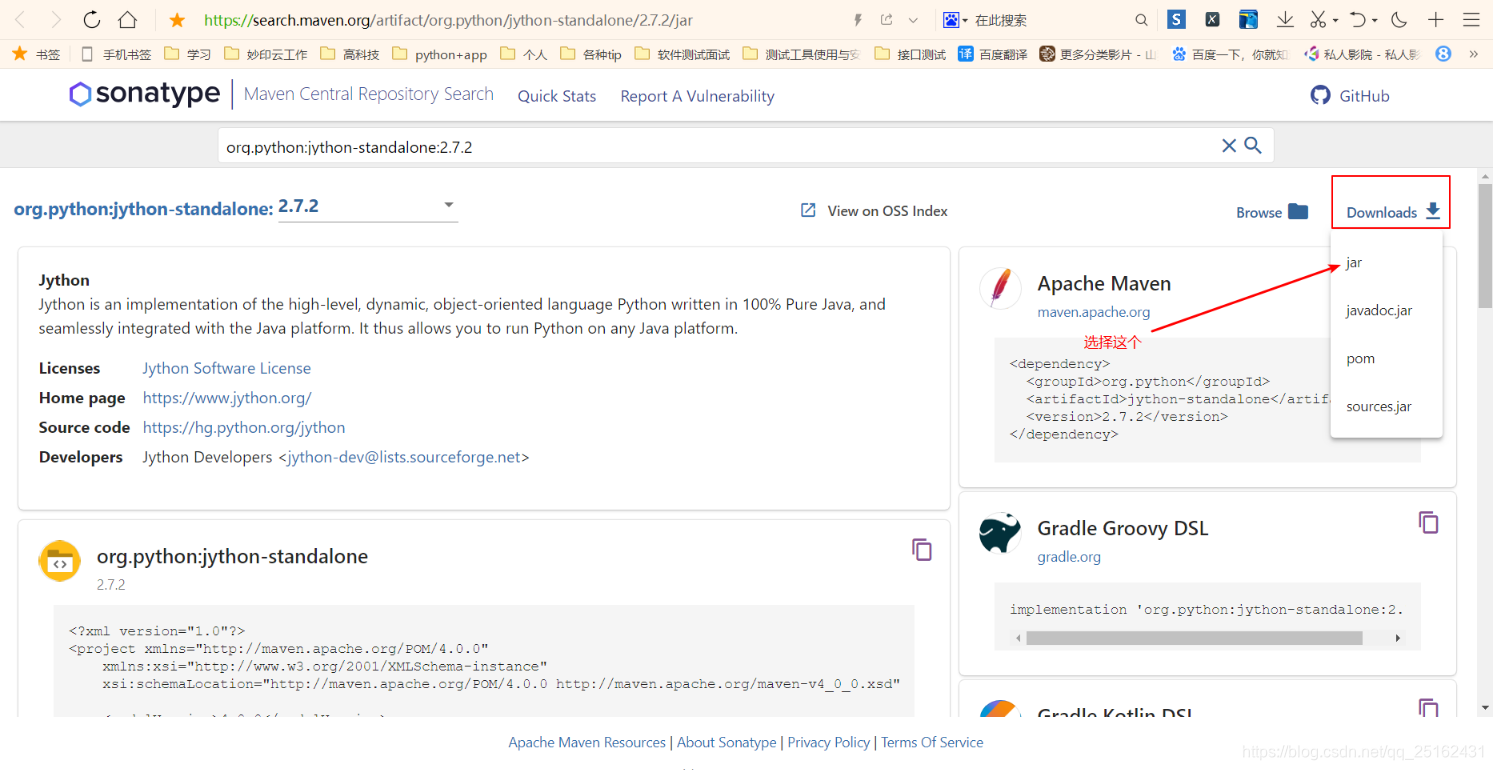Viewport: 1493px width, 770px height.
Task: Open Maven Central Repository Search link
Action: [369, 94]
